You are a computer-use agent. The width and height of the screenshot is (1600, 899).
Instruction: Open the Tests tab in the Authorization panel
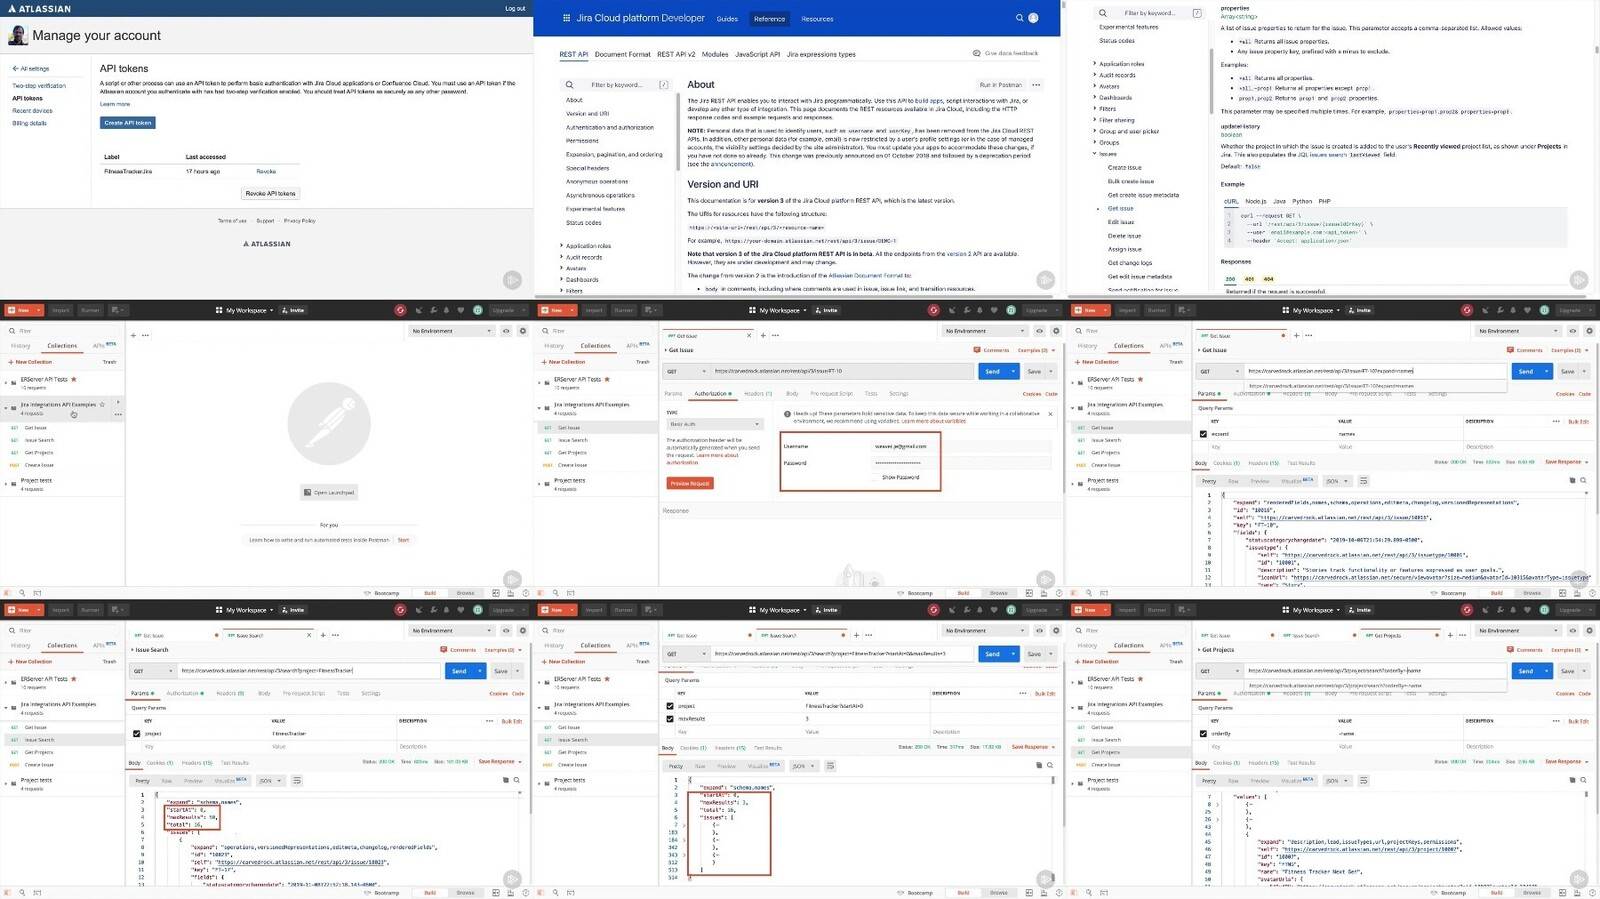pos(871,393)
